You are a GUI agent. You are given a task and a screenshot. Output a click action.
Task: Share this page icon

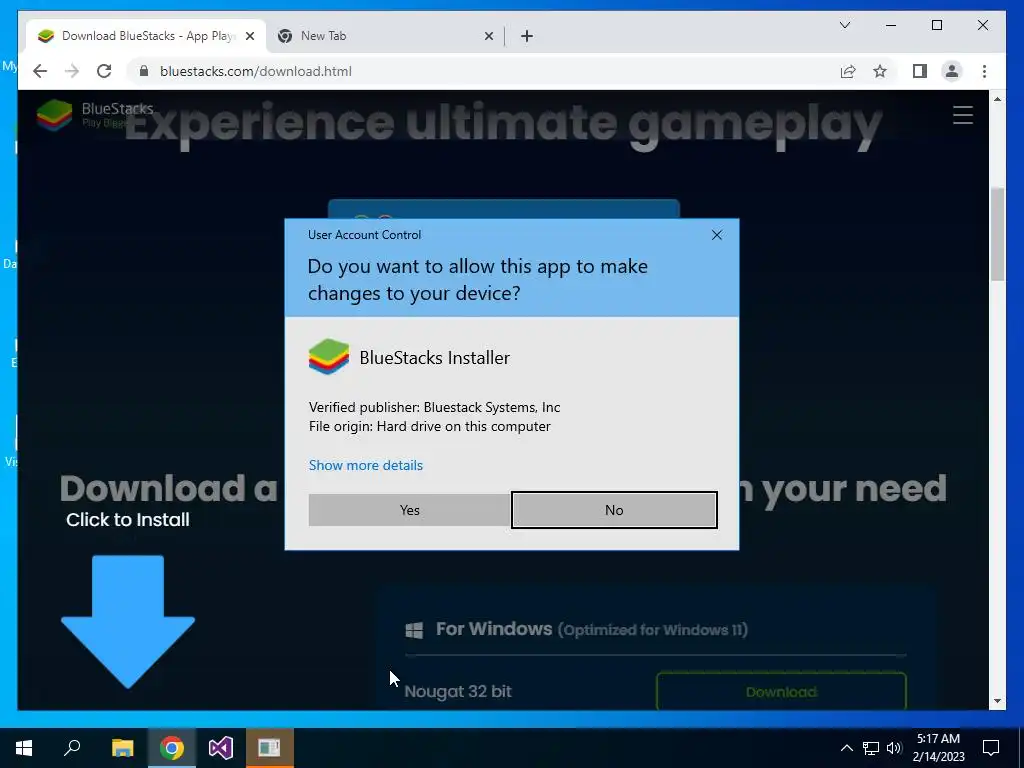click(848, 71)
